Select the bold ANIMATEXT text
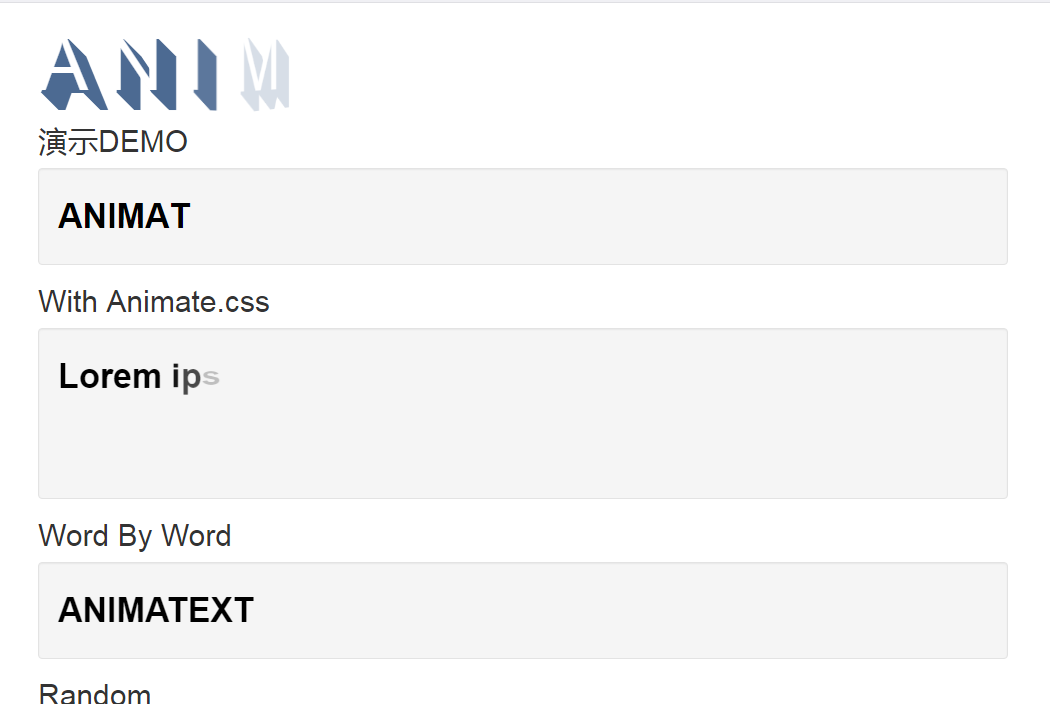This screenshot has width=1050, height=704. click(x=156, y=610)
